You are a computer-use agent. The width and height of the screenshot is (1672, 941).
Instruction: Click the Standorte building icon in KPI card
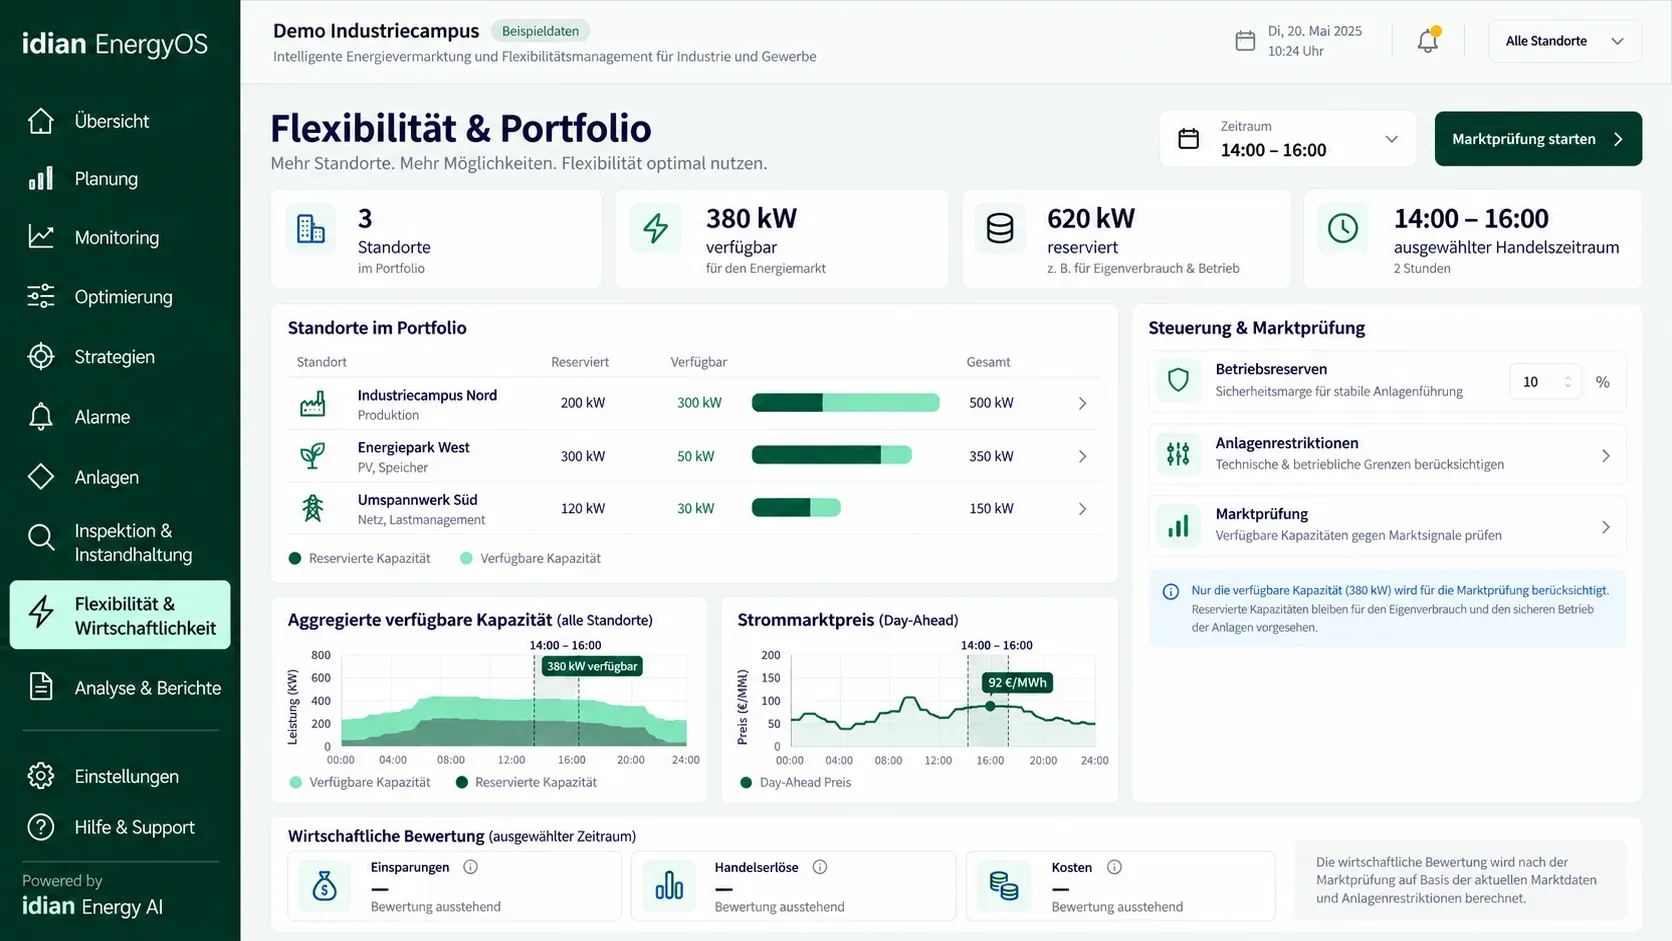(x=311, y=229)
